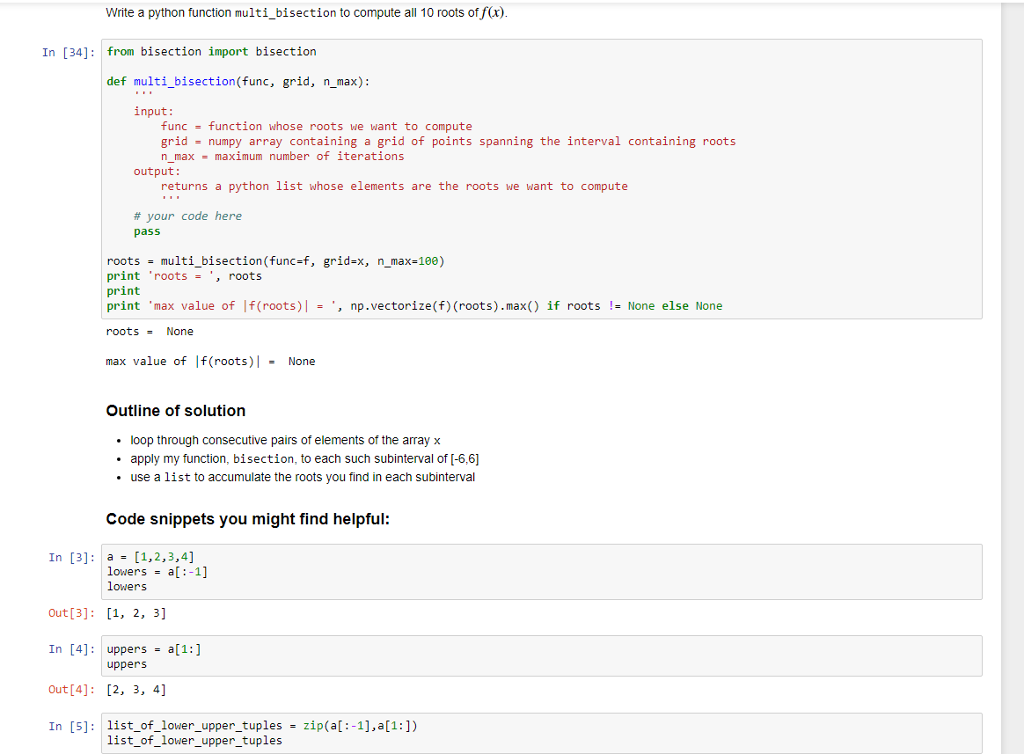This screenshot has width=1024, height=754.
Task: Select the 'max value of |f(roots)|' output text
Action: [x=208, y=361]
